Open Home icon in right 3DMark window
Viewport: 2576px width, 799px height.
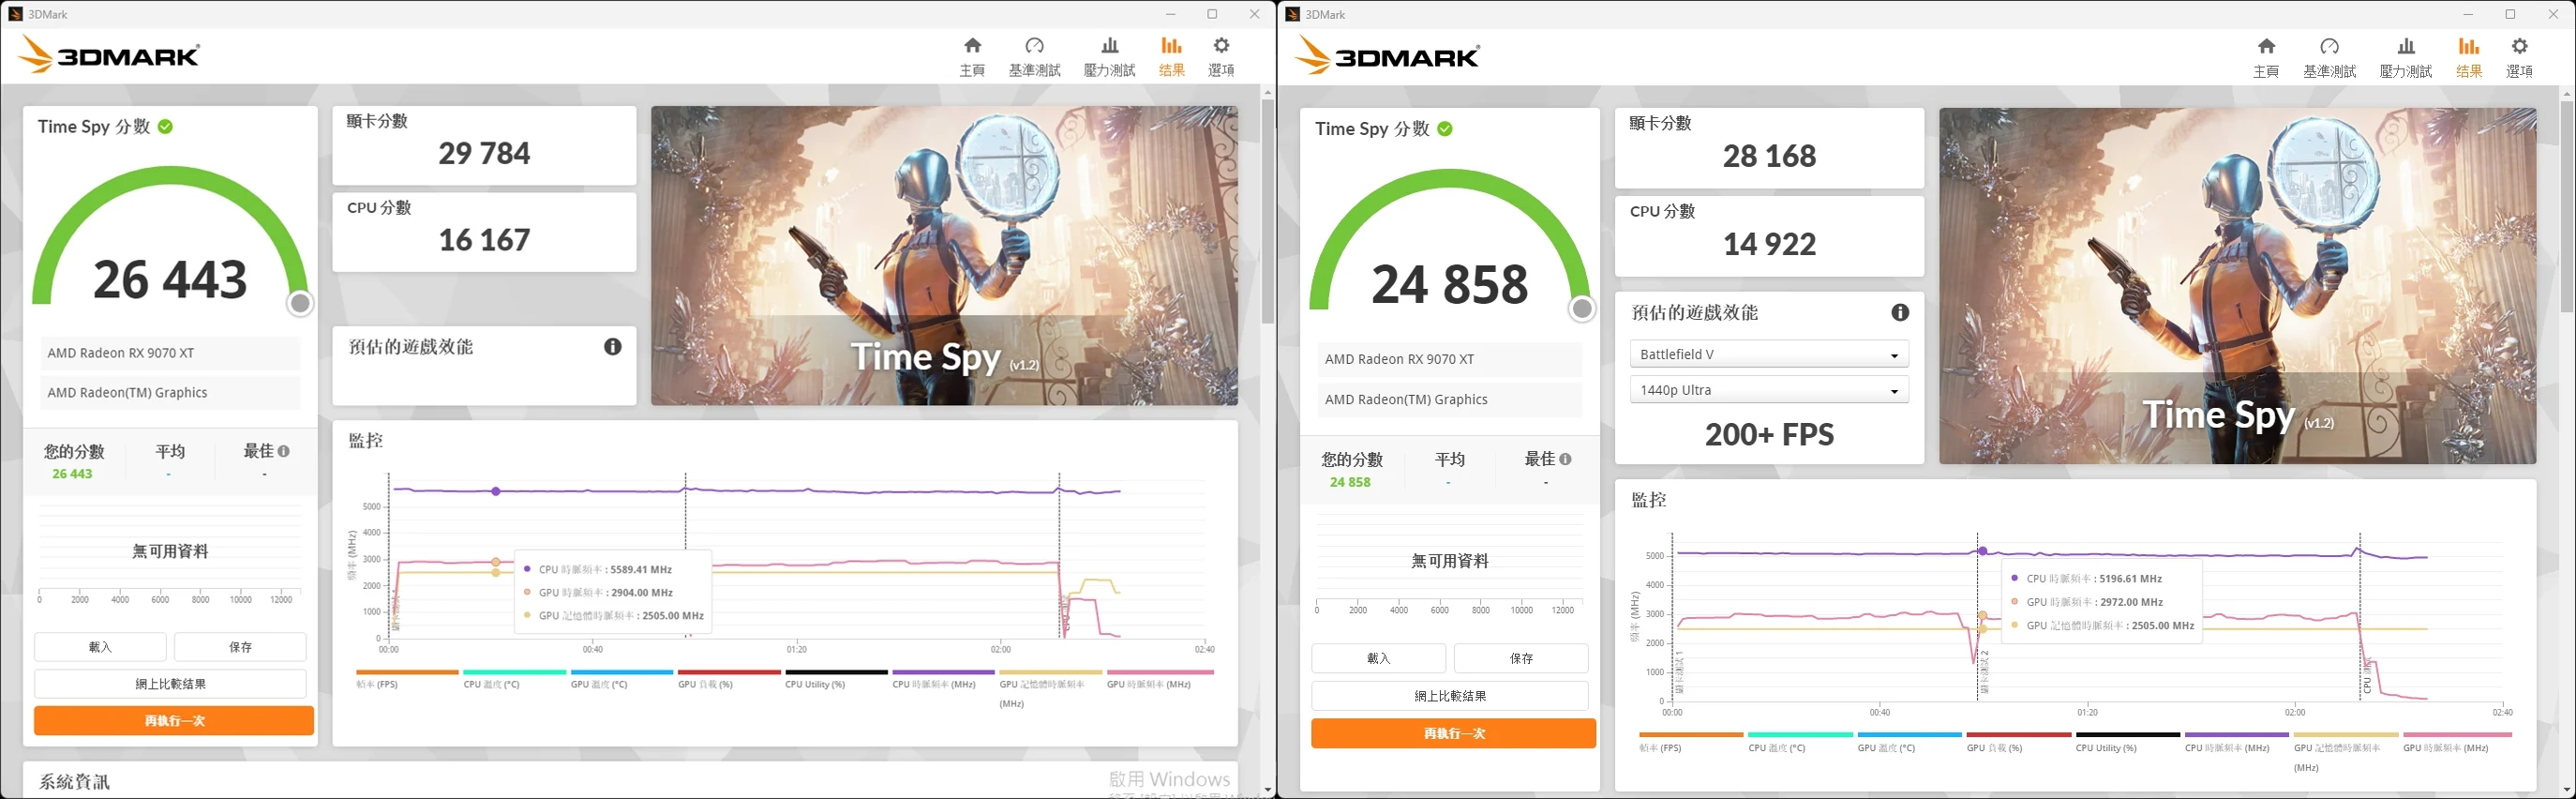click(x=2266, y=57)
